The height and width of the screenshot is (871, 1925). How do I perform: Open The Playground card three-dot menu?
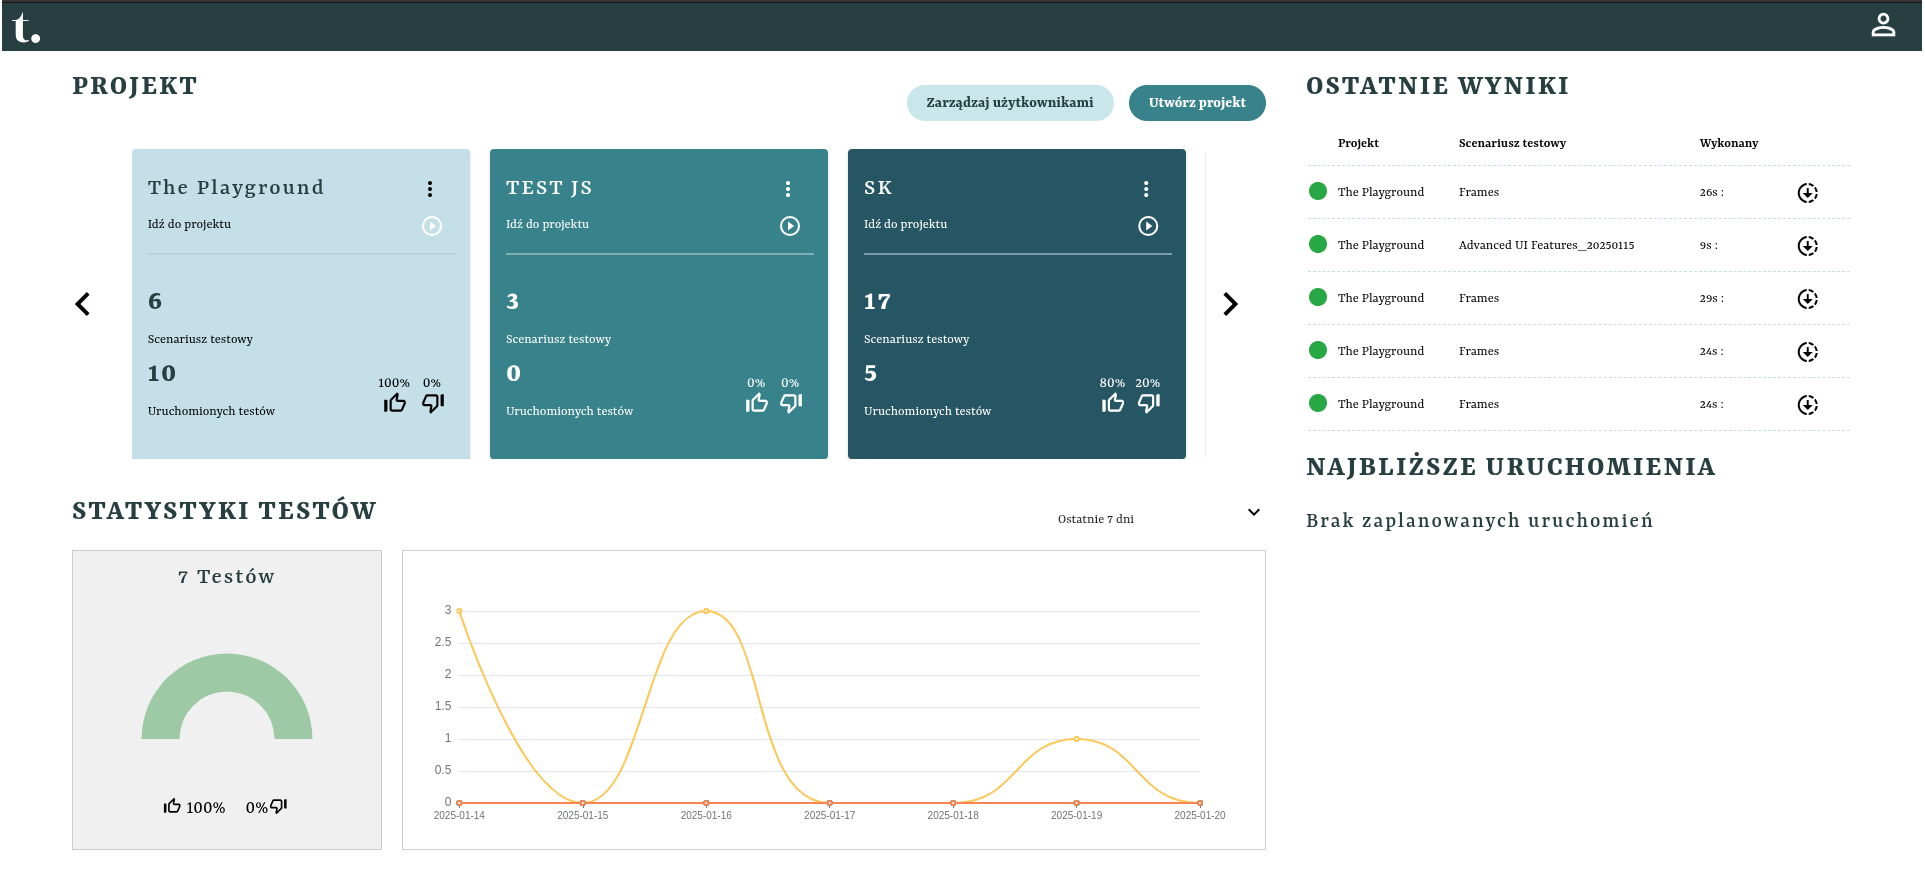tap(430, 189)
